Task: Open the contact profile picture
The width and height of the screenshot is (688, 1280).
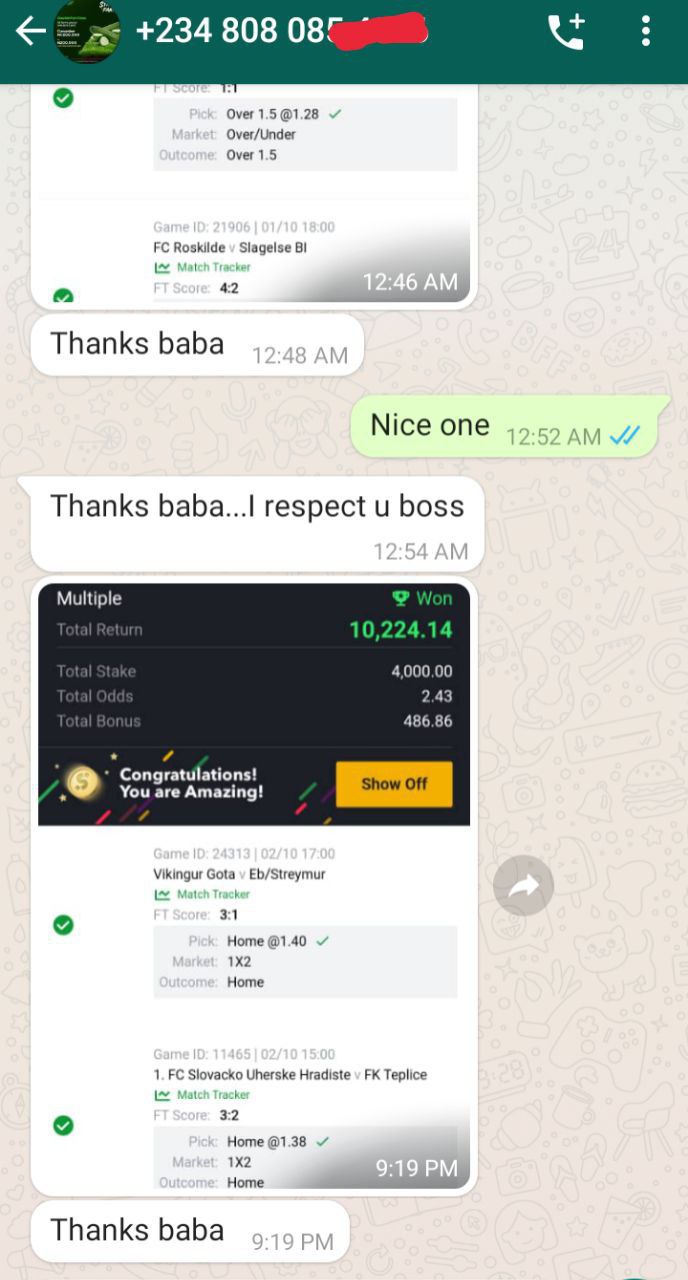Action: pyautogui.click(x=86, y=31)
